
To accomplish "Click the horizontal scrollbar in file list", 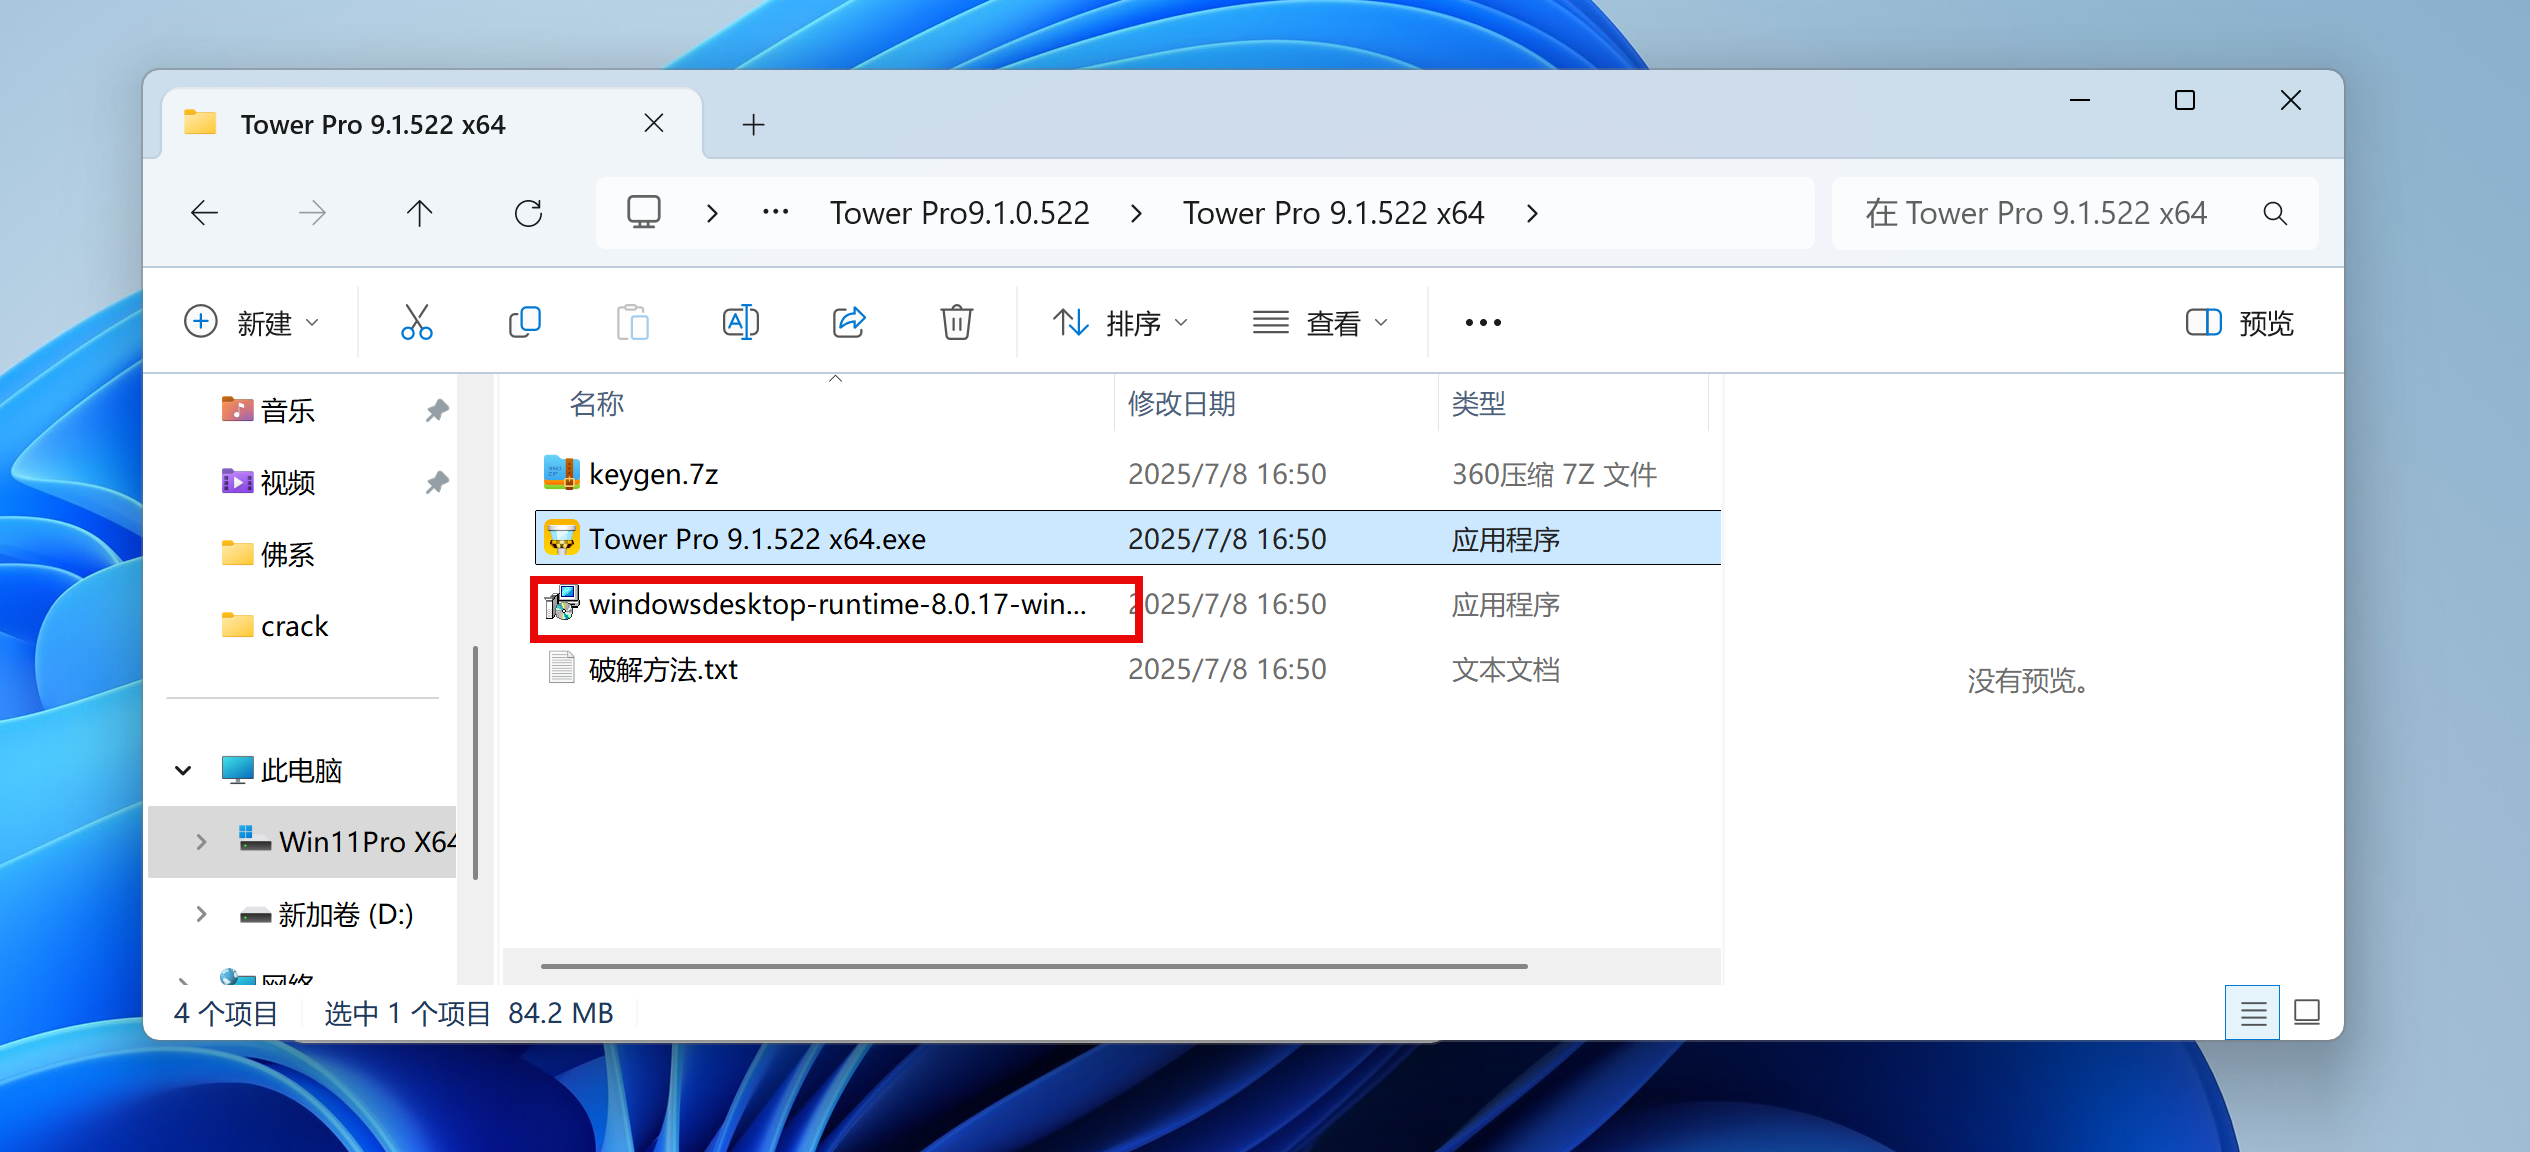I will (x=1033, y=966).
